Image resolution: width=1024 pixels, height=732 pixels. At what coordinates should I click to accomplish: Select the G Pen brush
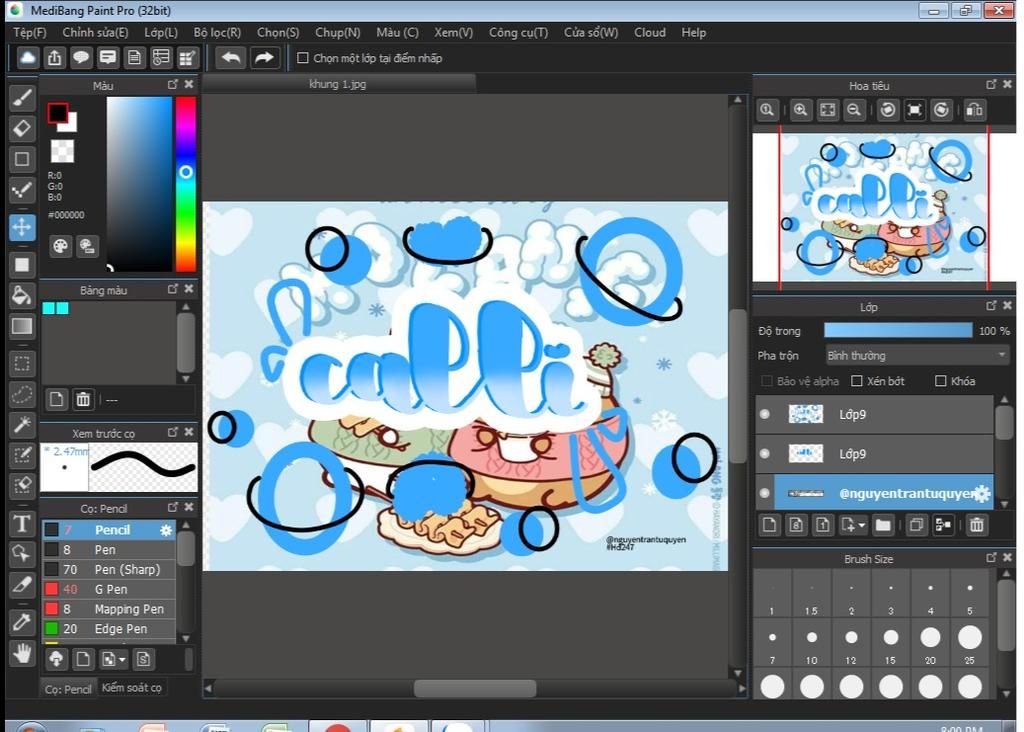coord(109,589)
